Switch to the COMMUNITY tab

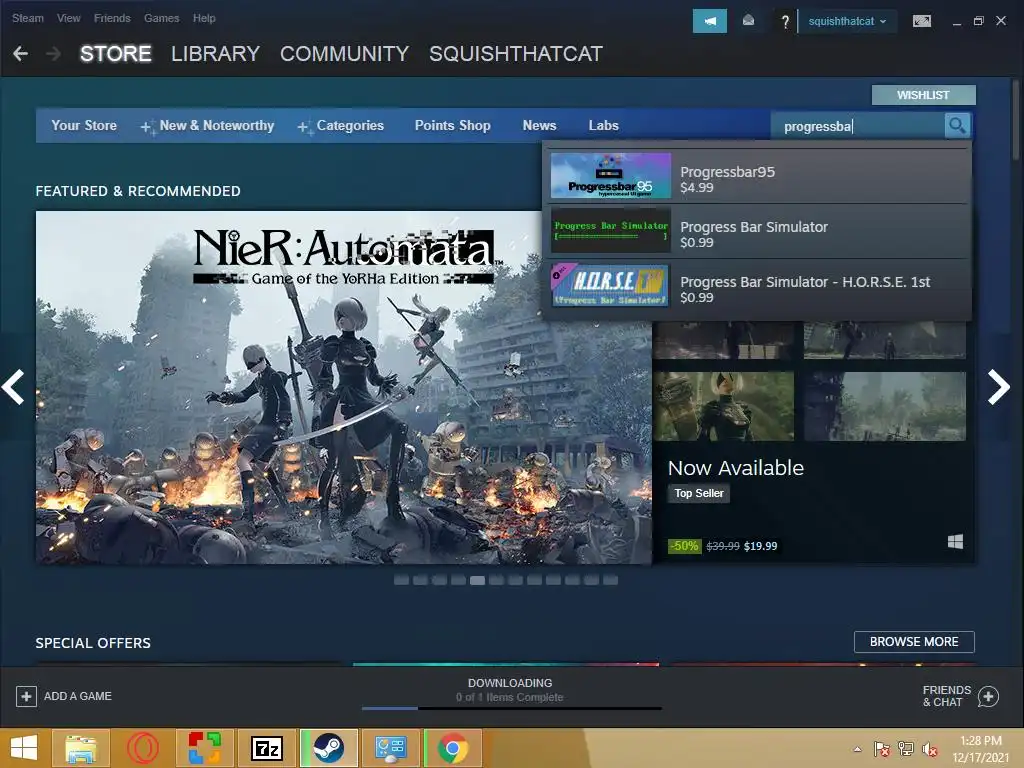pos(344,54)
